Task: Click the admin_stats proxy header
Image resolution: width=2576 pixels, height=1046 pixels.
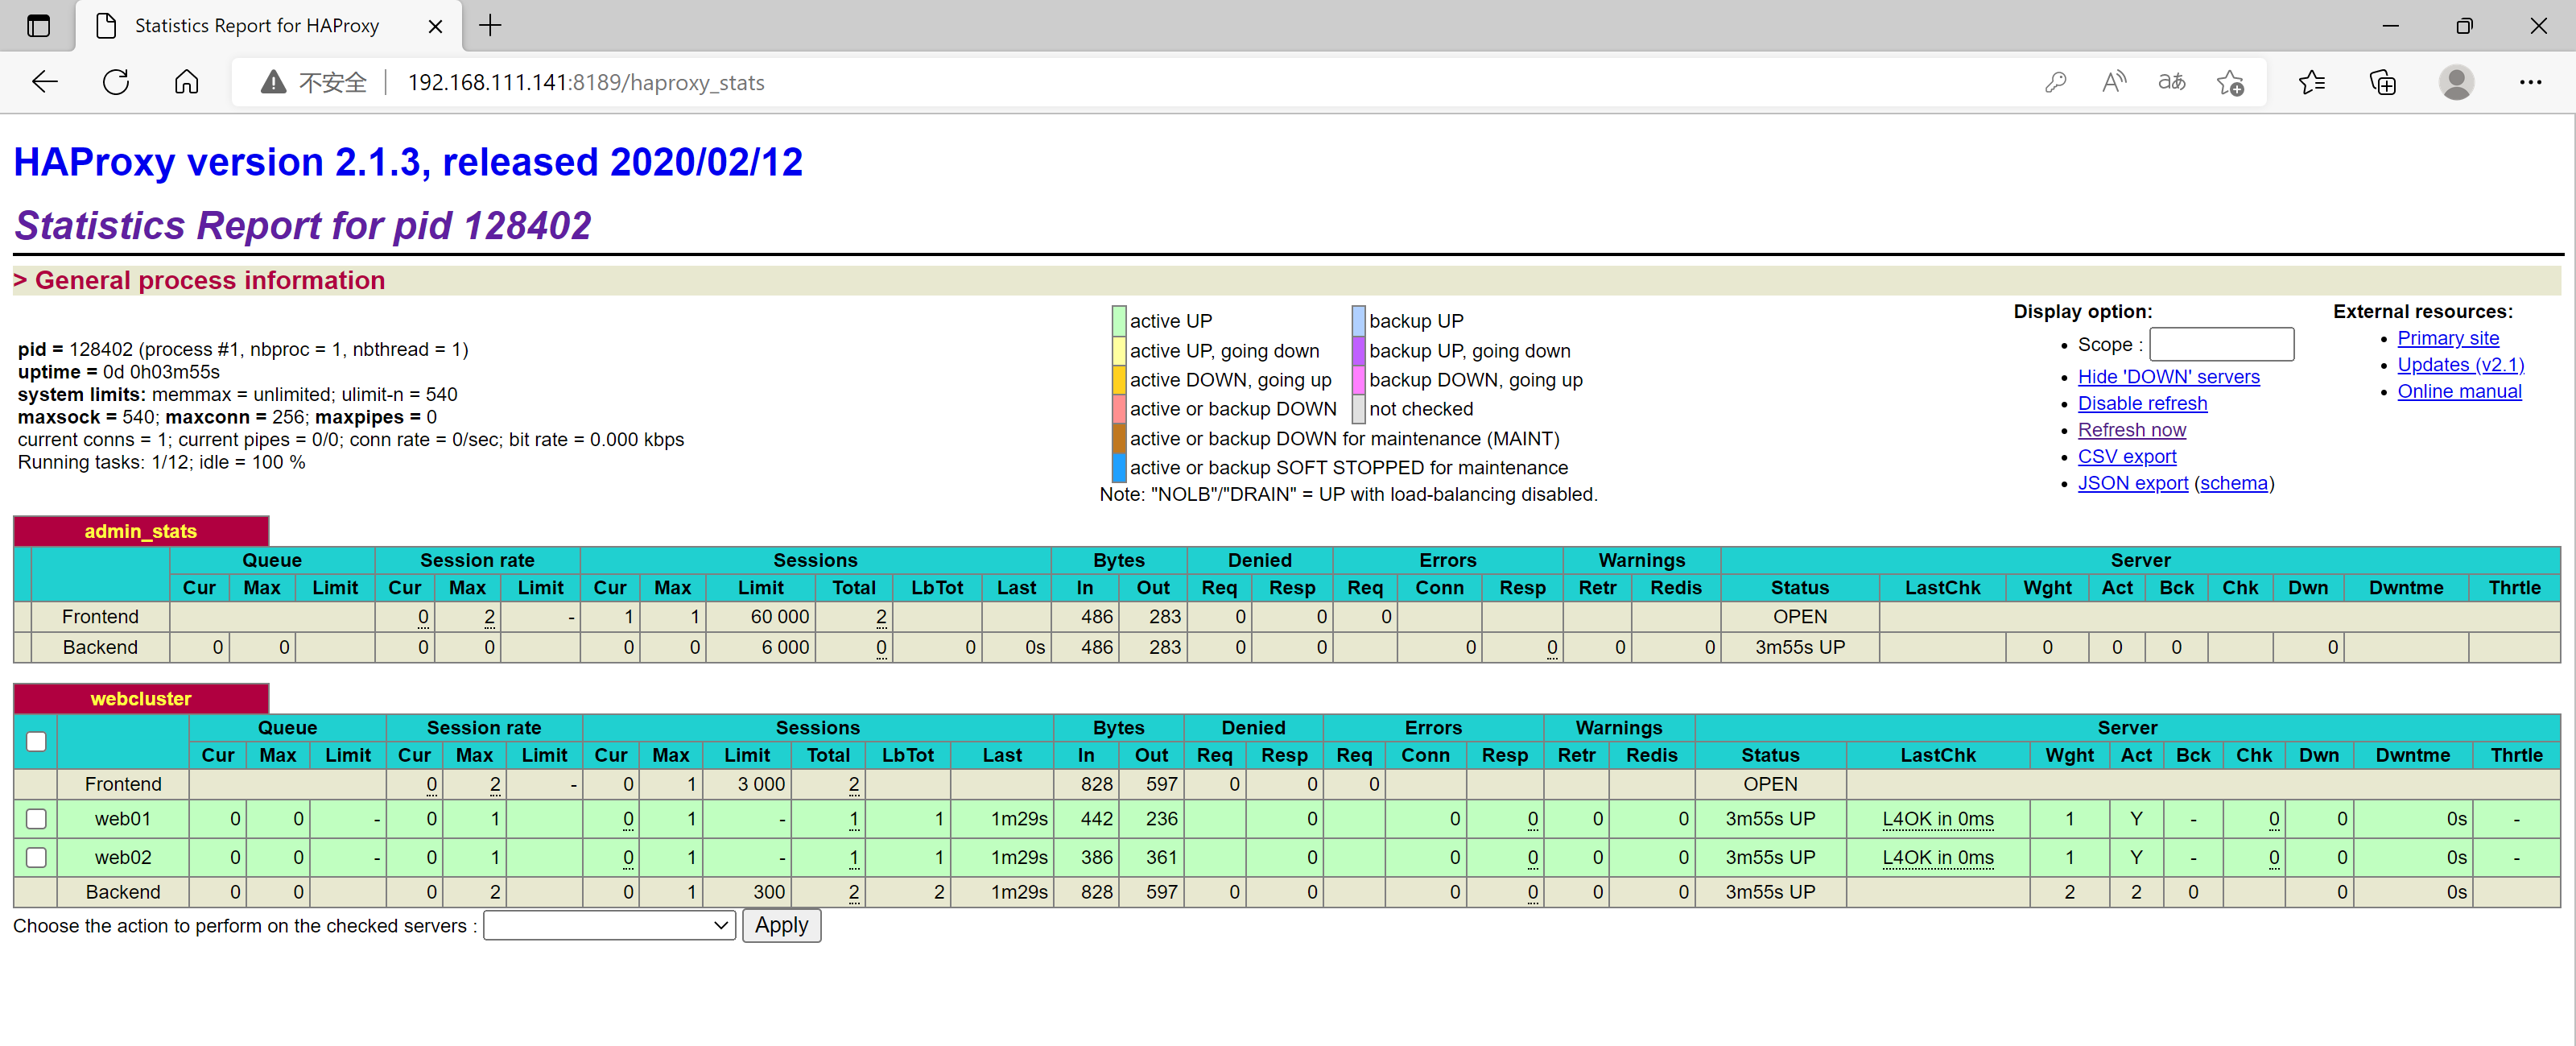Action: click(x=140, y=531)
